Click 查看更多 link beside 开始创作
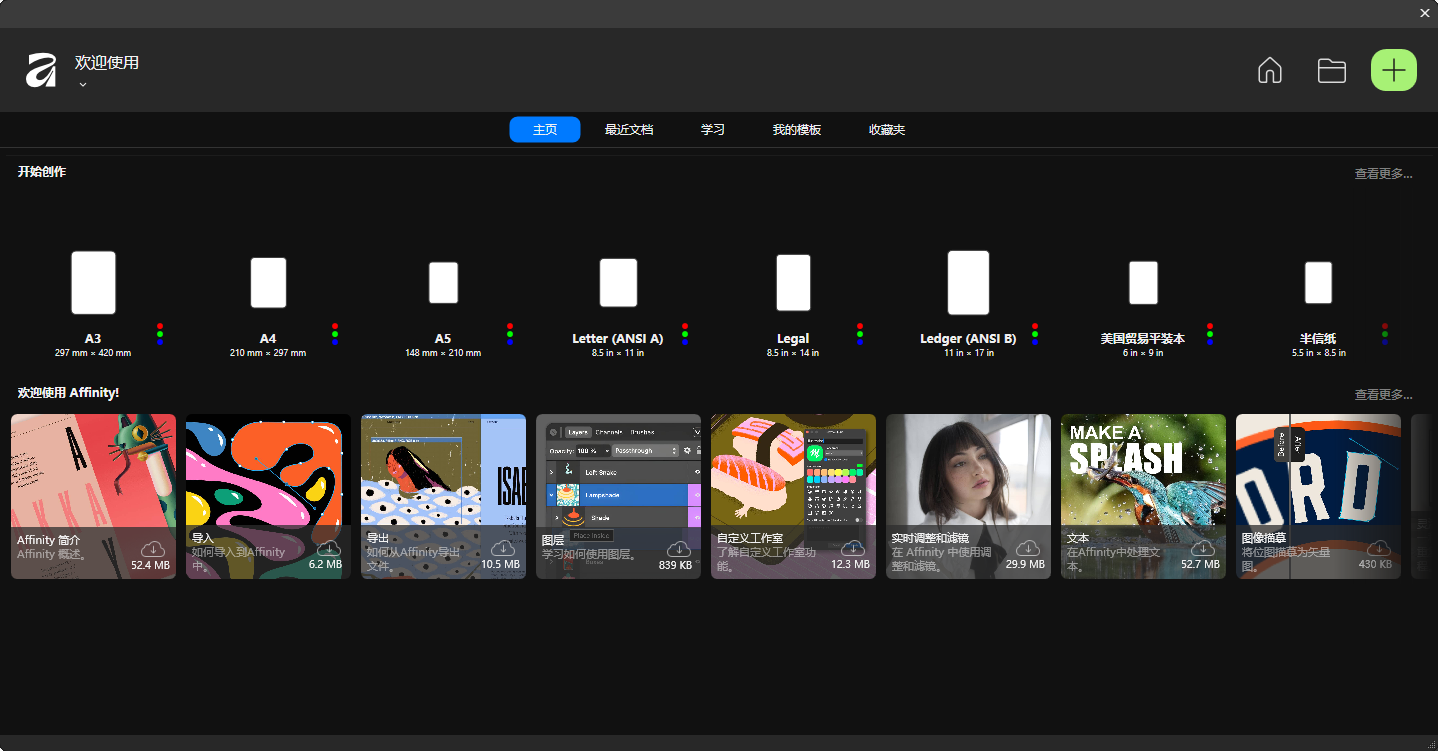 1384,174
